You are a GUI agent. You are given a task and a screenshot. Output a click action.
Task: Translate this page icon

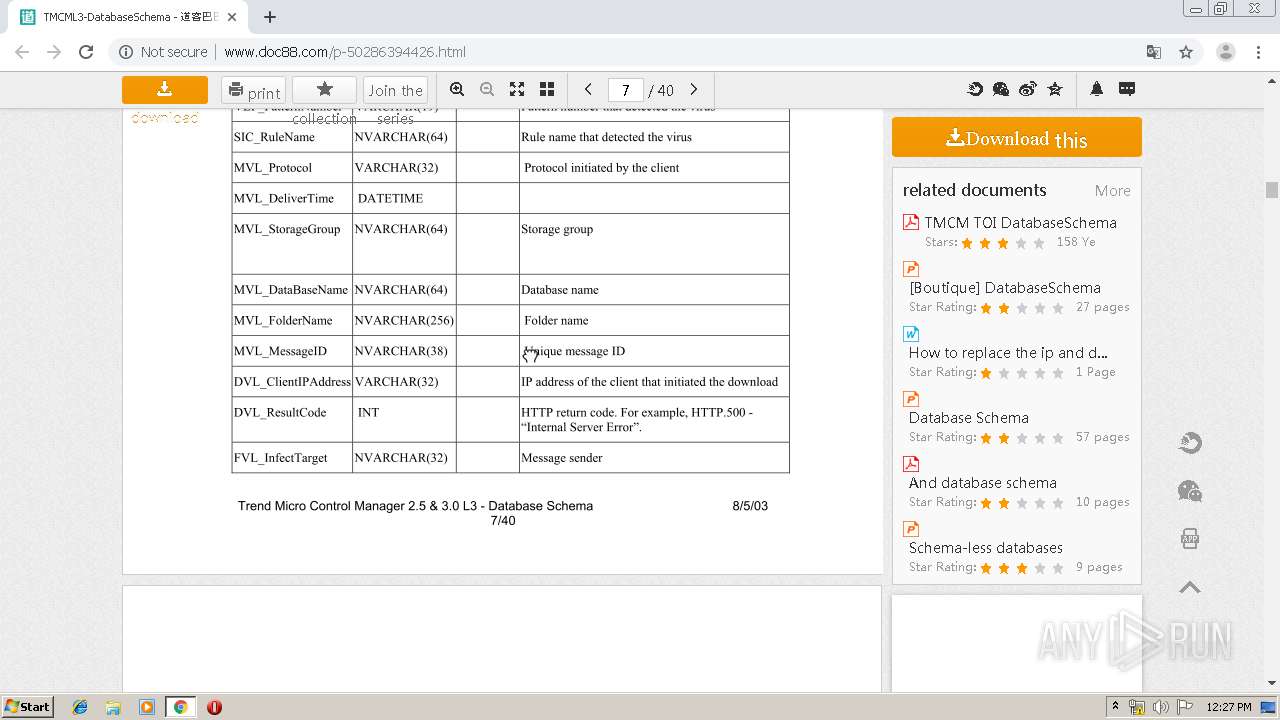pyautogui.click(x=1154, y=52)
